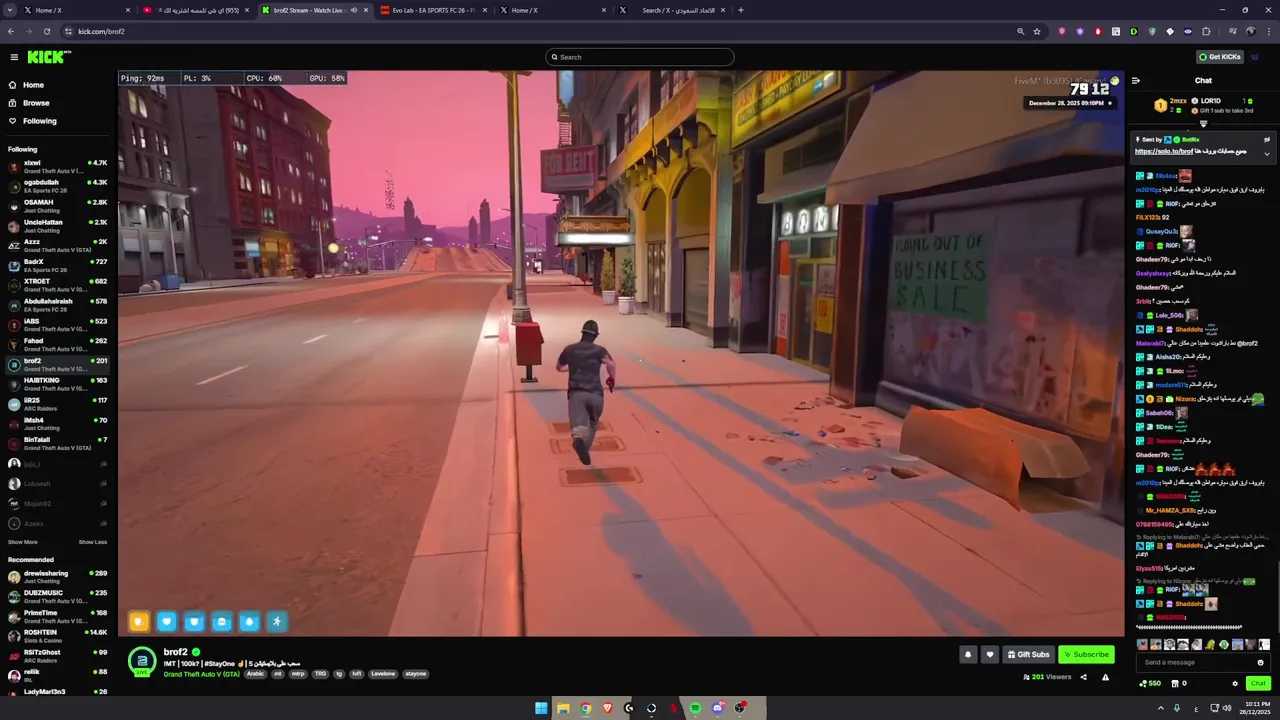Screen dimensions: 1280x720
Task: Toggle notification bell for brof2
Action: coord(968,655)
